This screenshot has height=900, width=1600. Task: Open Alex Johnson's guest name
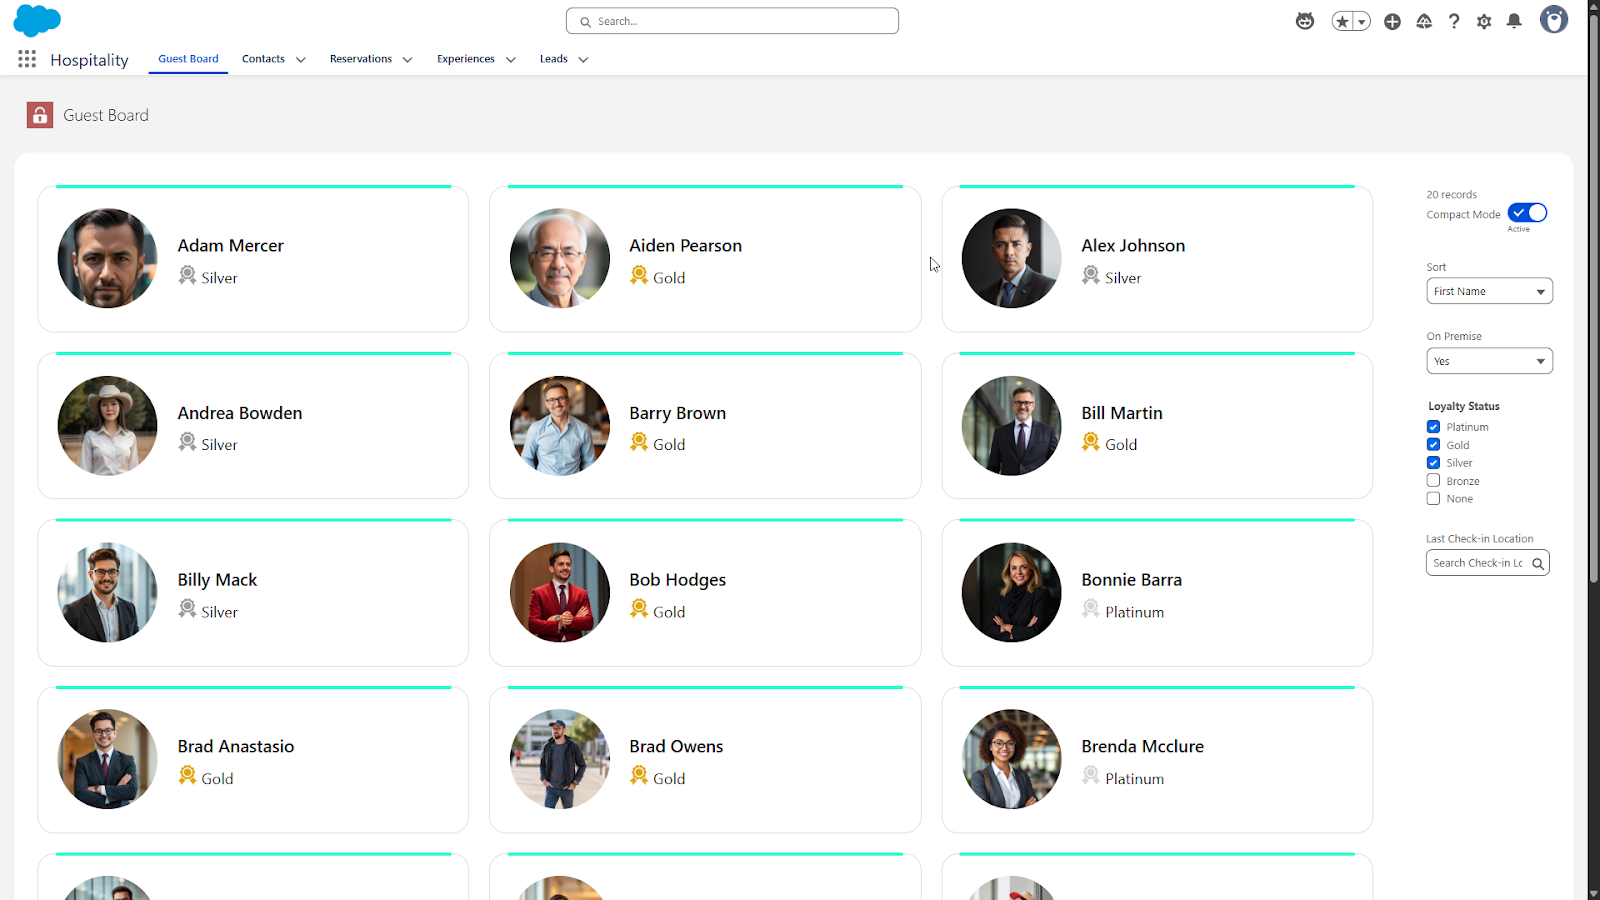(x=1133, y=246)
